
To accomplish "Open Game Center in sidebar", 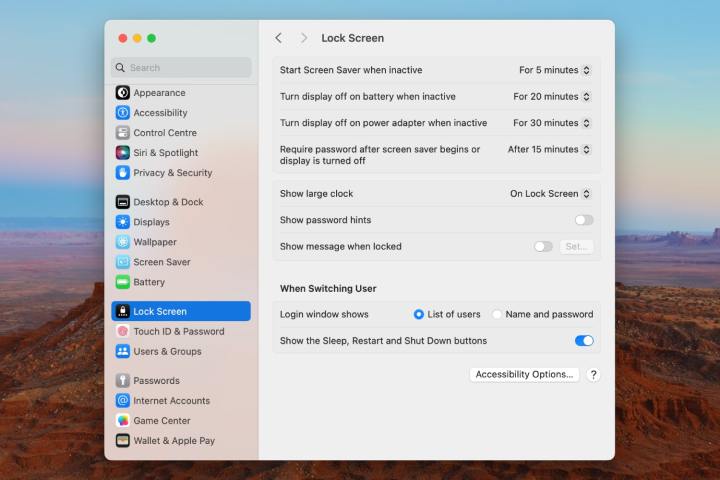I will (x=181, y=420).
